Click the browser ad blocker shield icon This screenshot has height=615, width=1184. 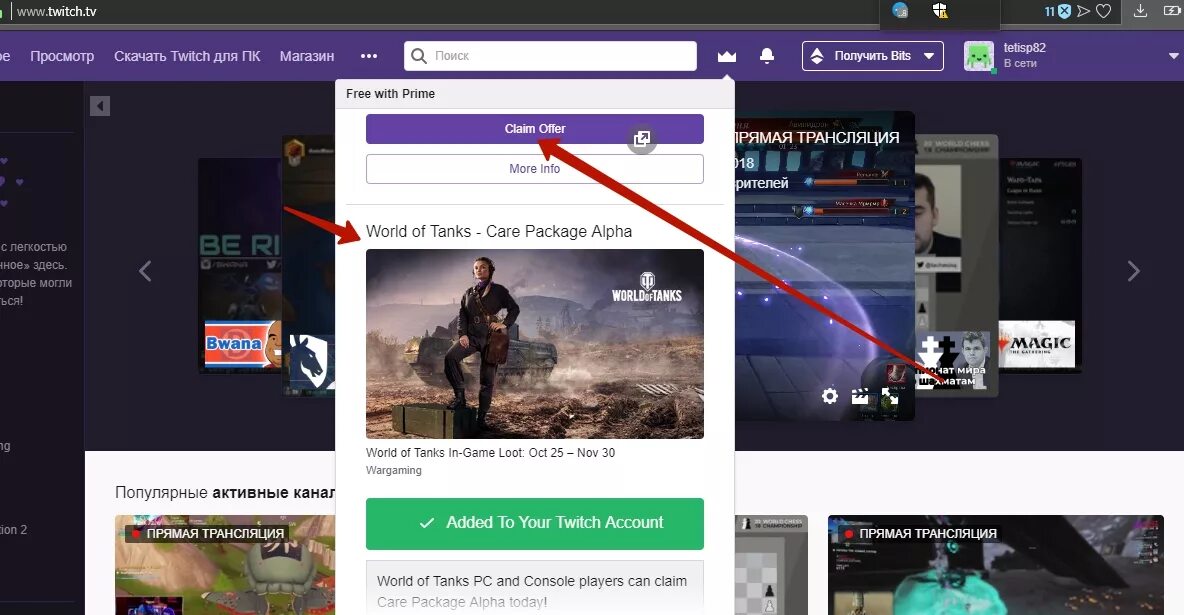(1064, 11)
